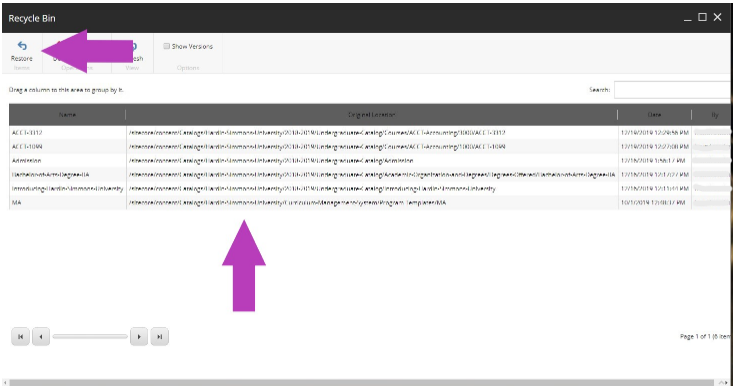The image size is (734, 386).
Task: Go to the next page with the pager
Action: (x=139, y=336)
